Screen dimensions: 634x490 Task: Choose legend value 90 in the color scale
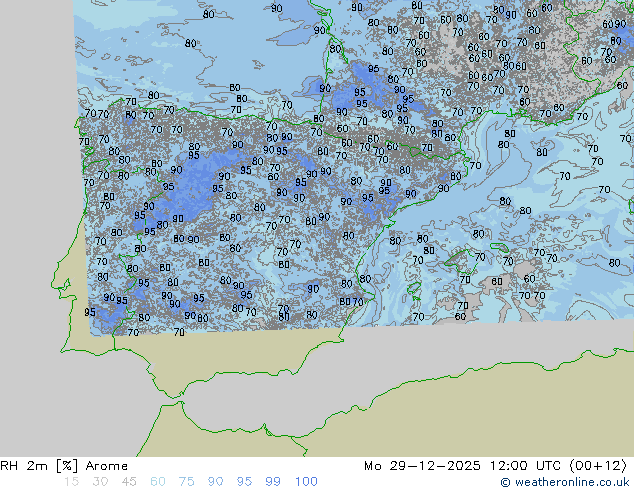point(215,482)
